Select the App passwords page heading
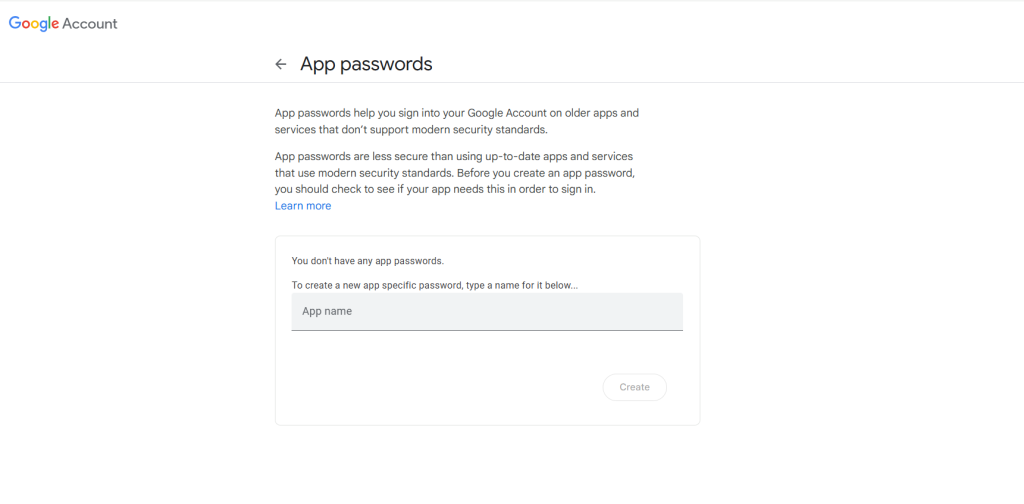This screenshot has width=1024, height=504. point(366,64)
